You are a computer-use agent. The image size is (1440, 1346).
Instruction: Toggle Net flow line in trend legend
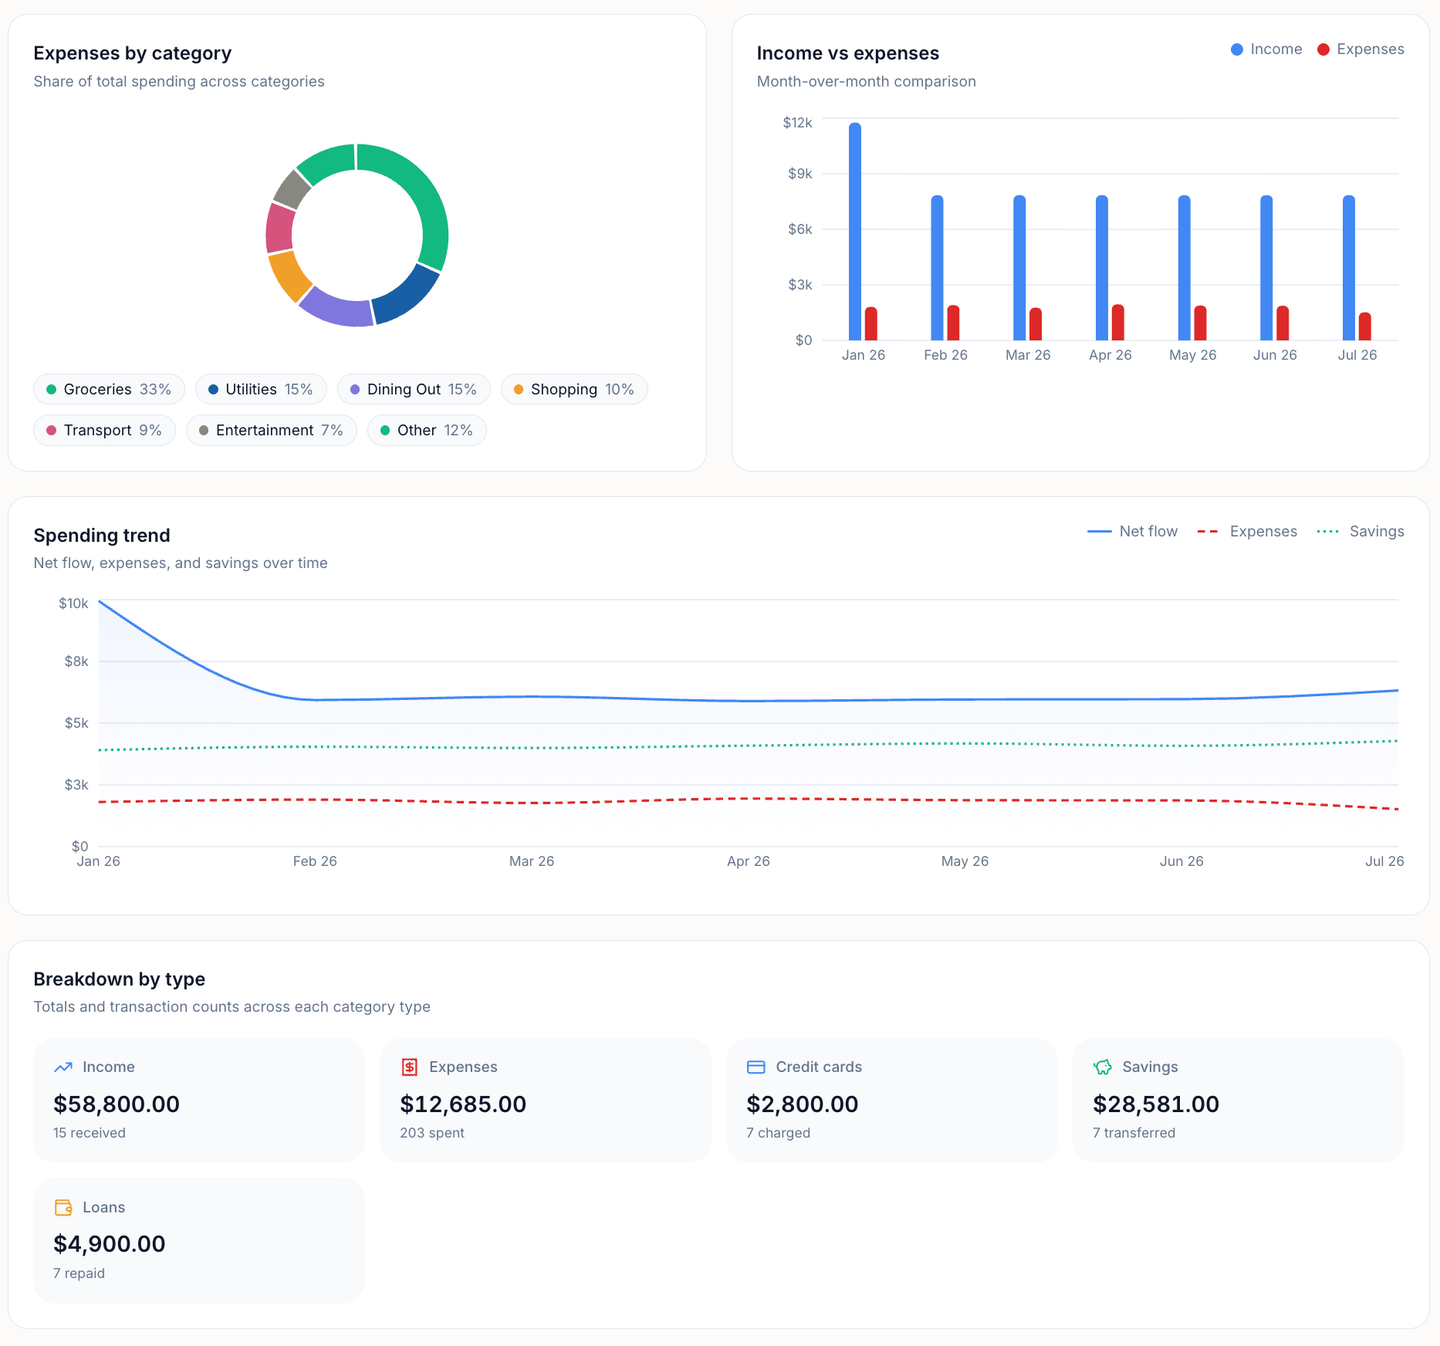tap(1132, 531)
